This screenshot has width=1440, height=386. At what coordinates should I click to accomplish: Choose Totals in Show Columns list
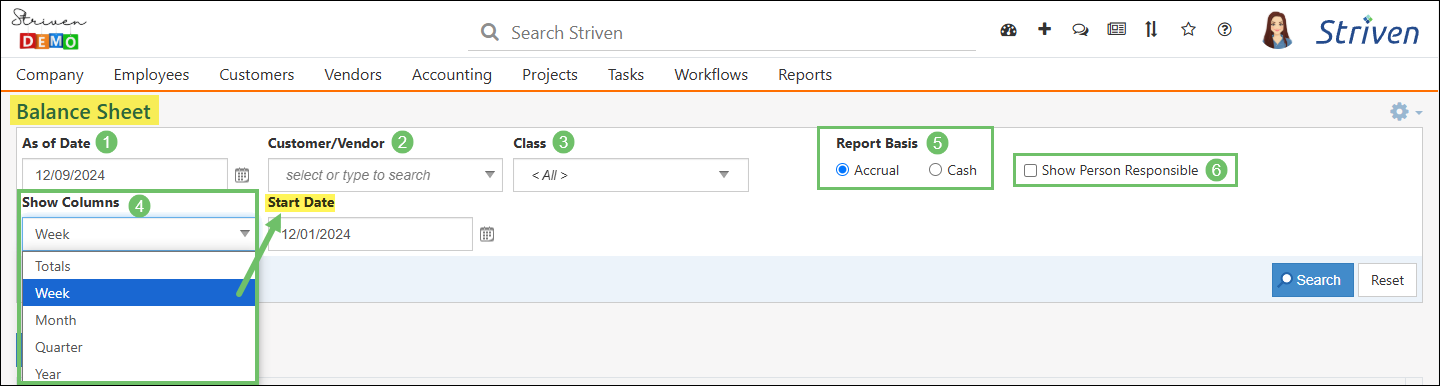click(139, 266)
